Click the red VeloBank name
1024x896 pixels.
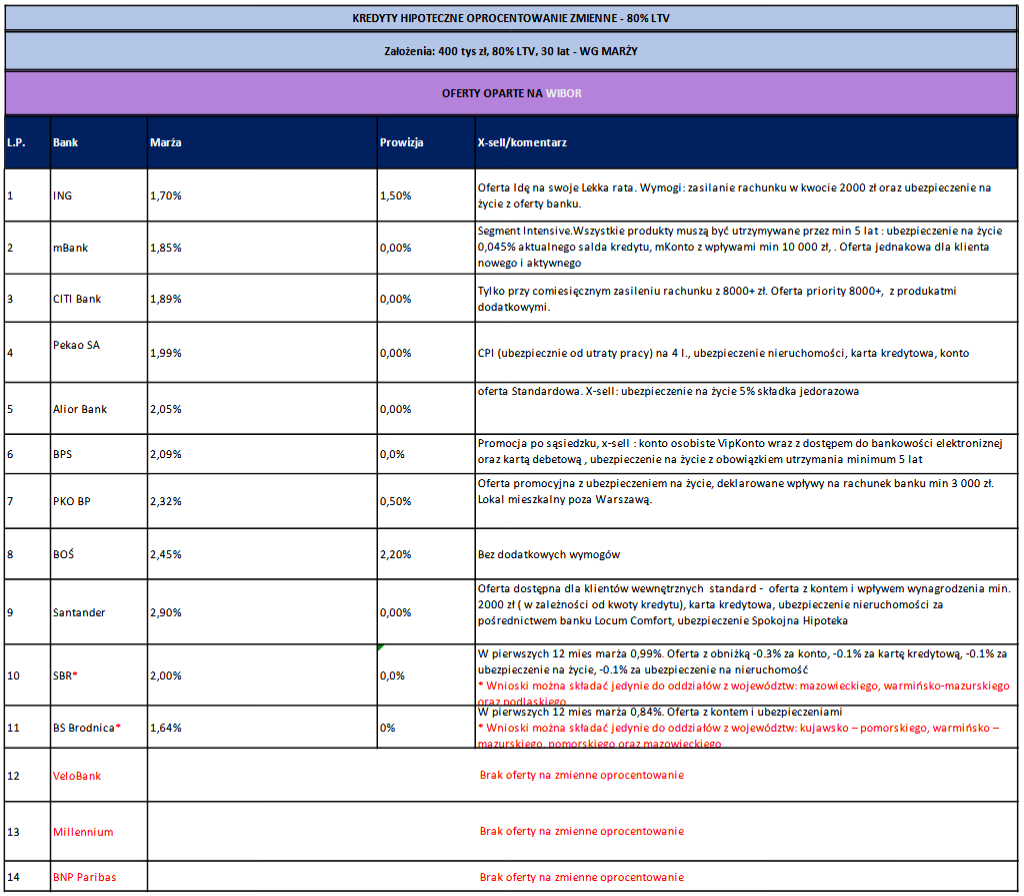point(77,775)
